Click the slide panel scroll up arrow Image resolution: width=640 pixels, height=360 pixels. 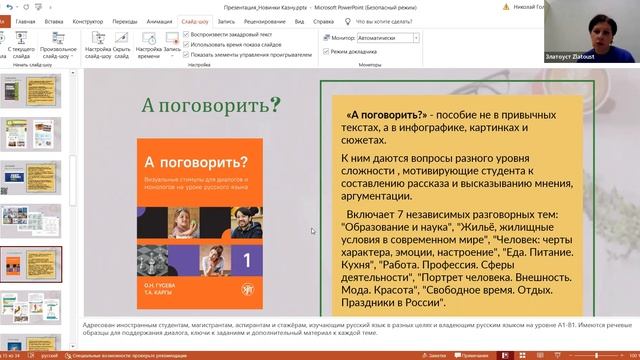[x=73, y=73]
